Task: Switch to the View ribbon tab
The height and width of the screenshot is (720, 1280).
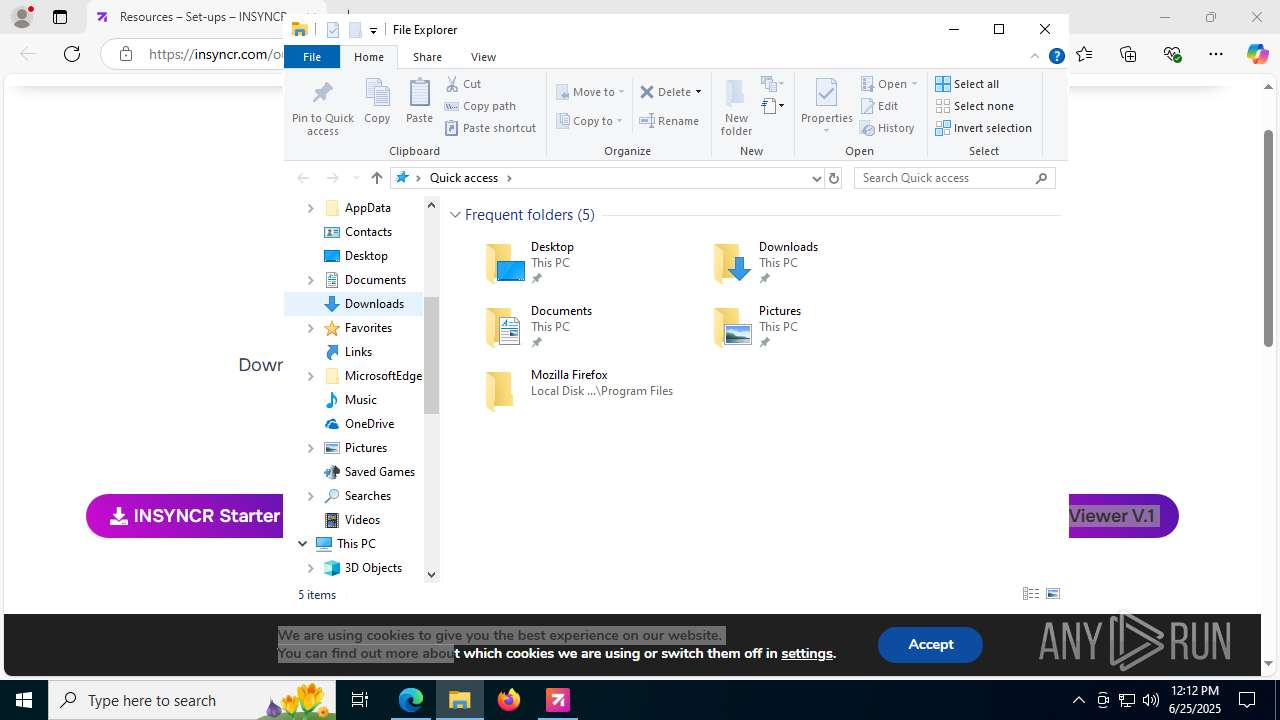Action: pyautogui.click(x=483, y=57)
